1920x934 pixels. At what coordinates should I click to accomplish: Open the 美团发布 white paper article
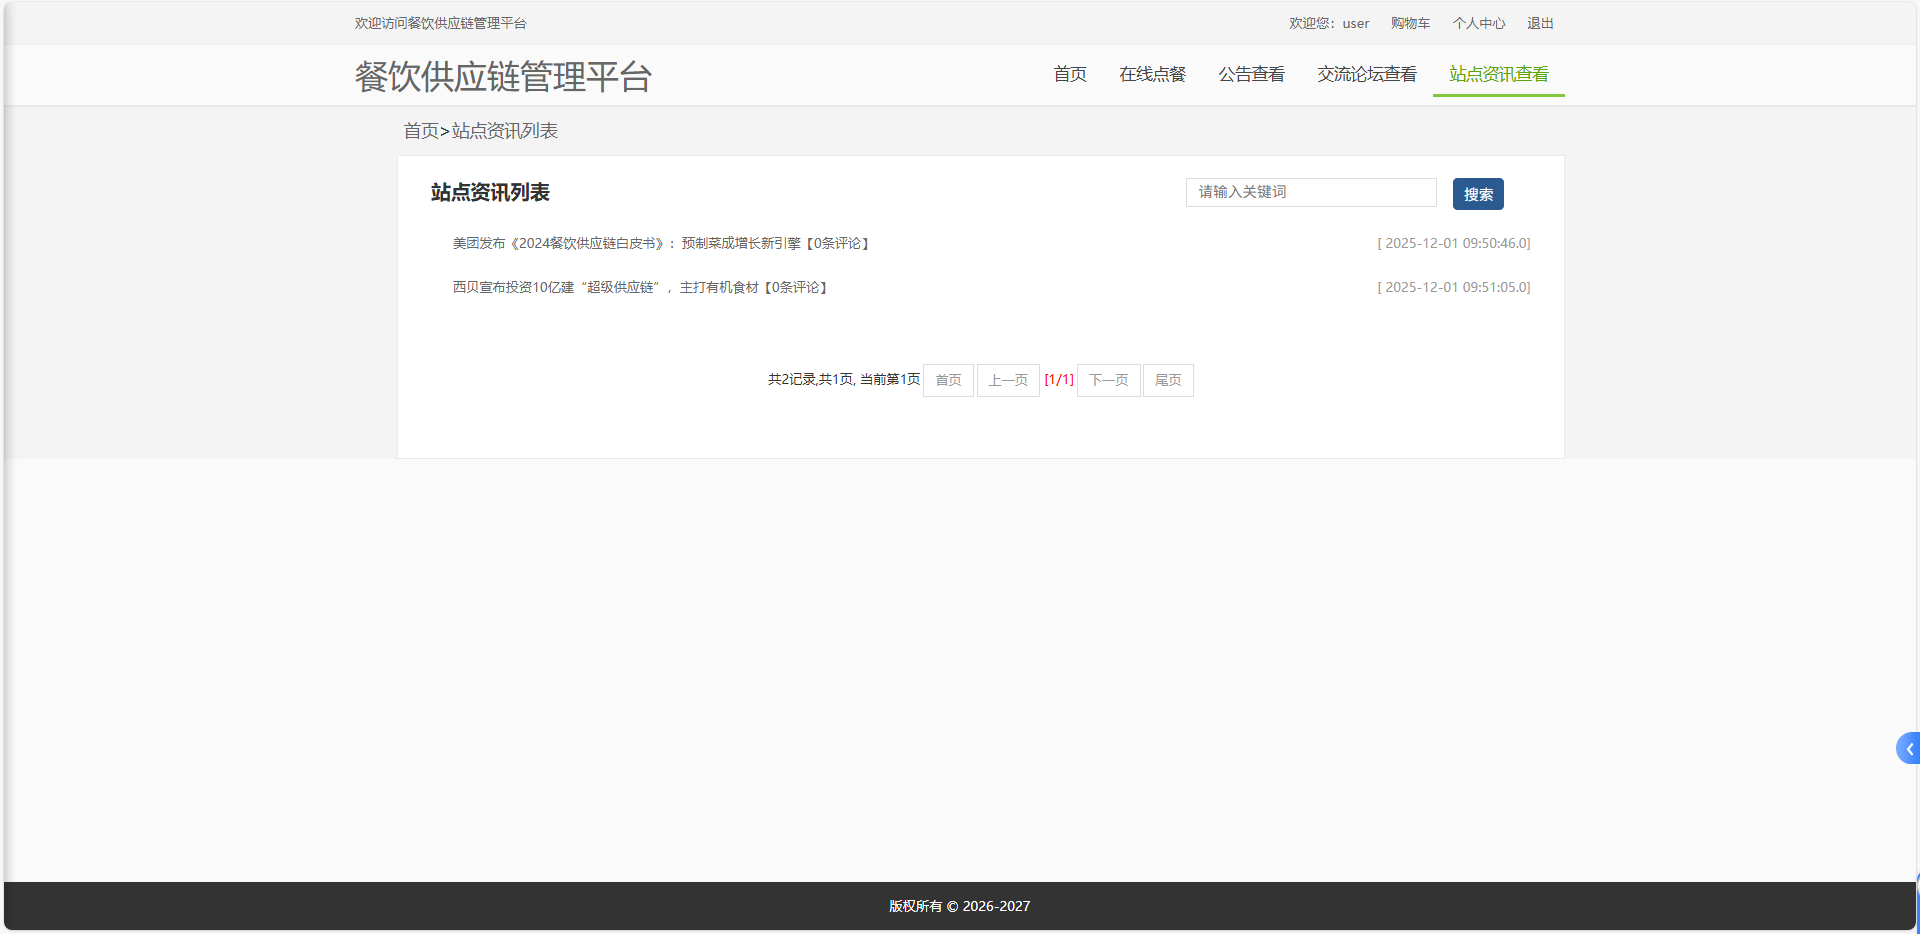660,243
